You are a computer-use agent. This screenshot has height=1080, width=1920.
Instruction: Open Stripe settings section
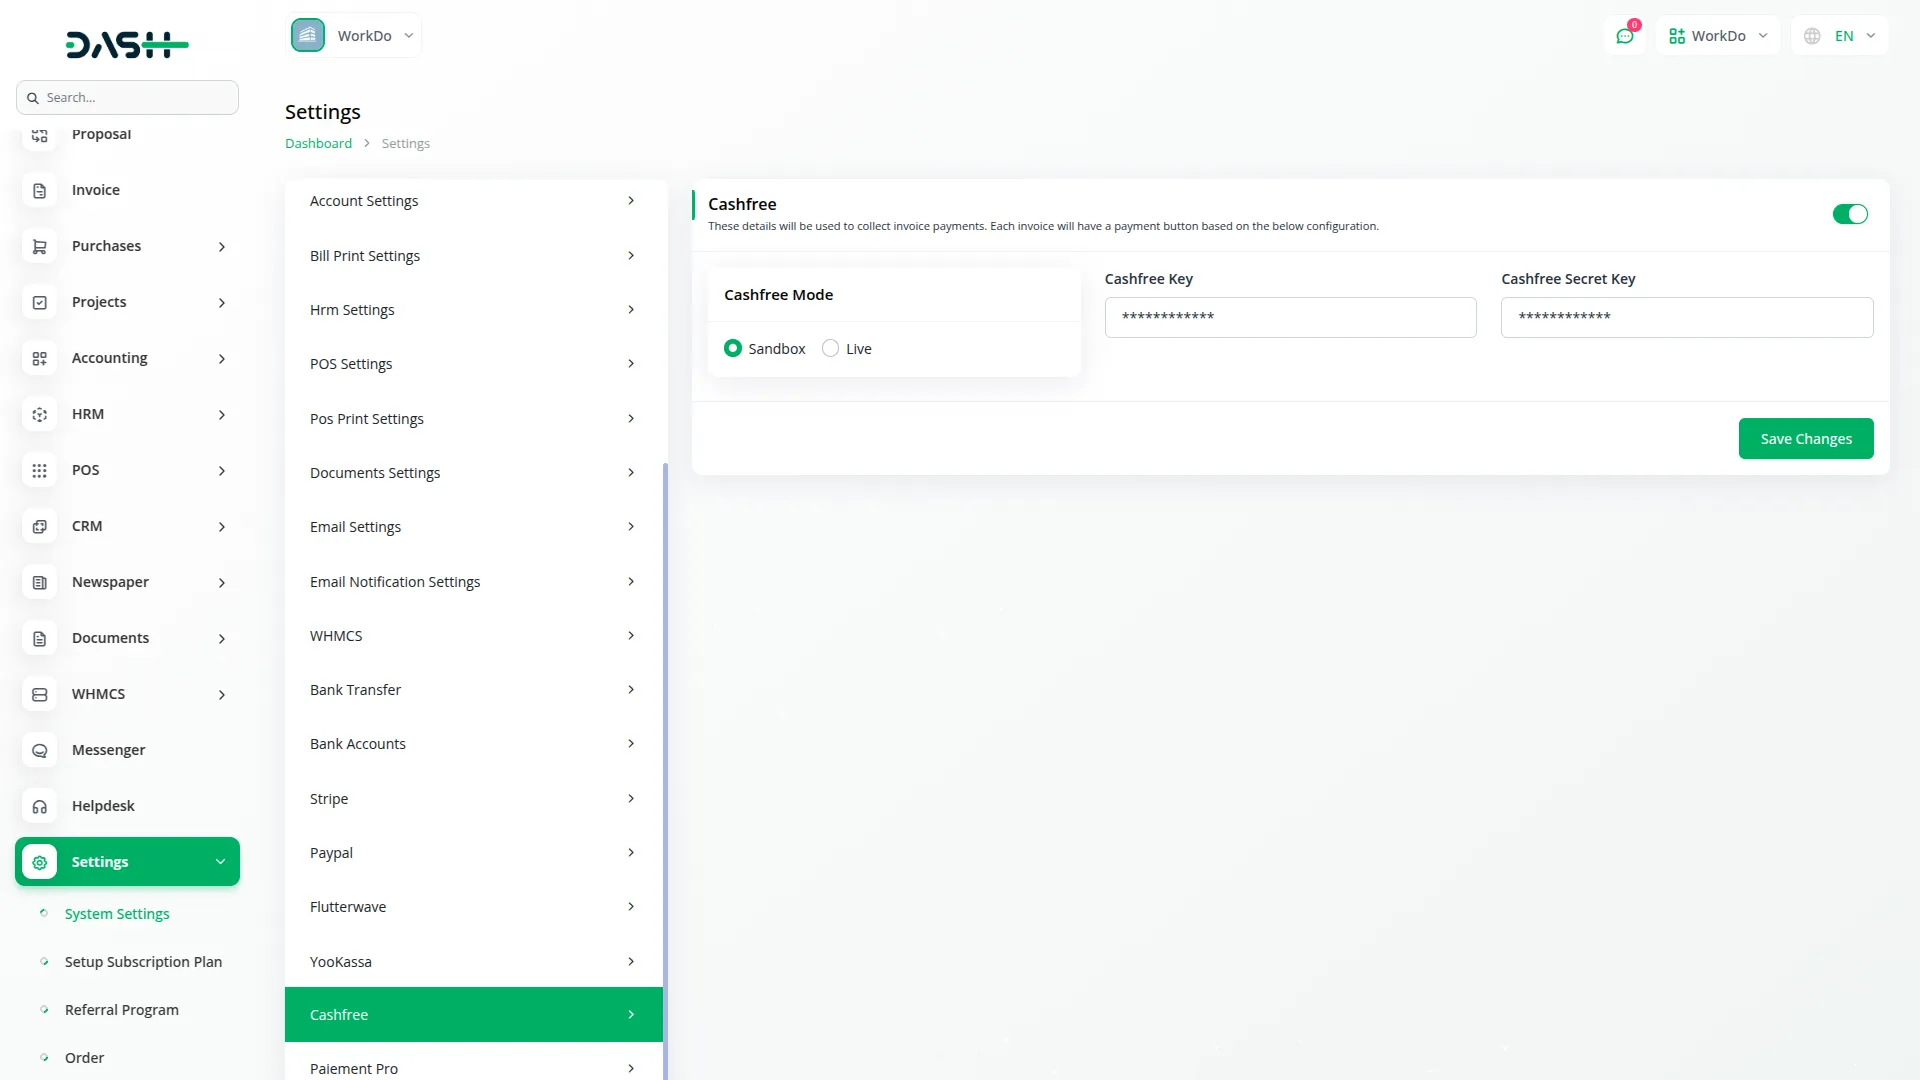point(473,798)
